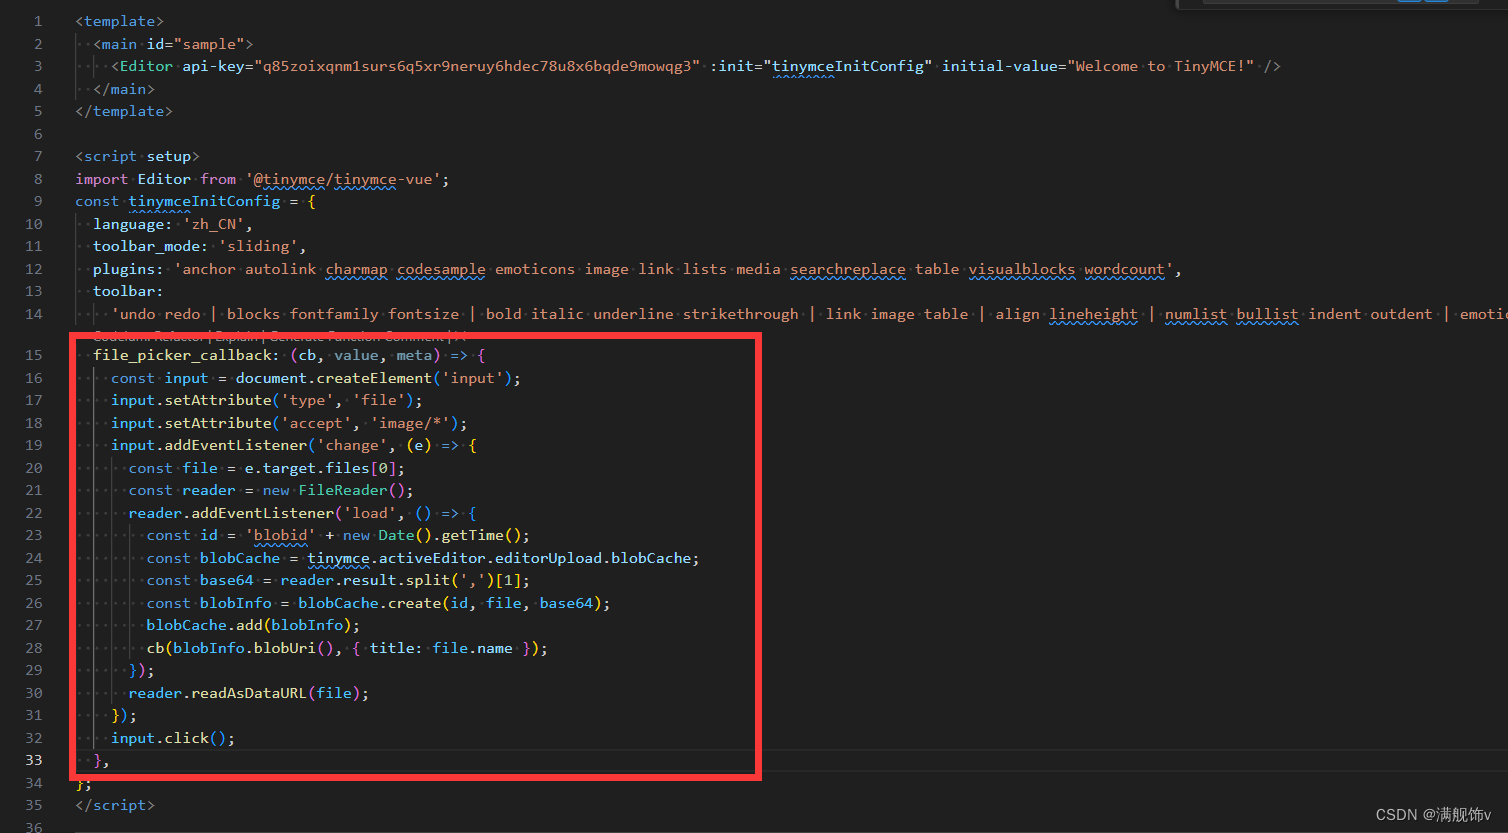Click reader.result.split on line 25
Screen dimensions: 1508x833
tap(365, 580)
